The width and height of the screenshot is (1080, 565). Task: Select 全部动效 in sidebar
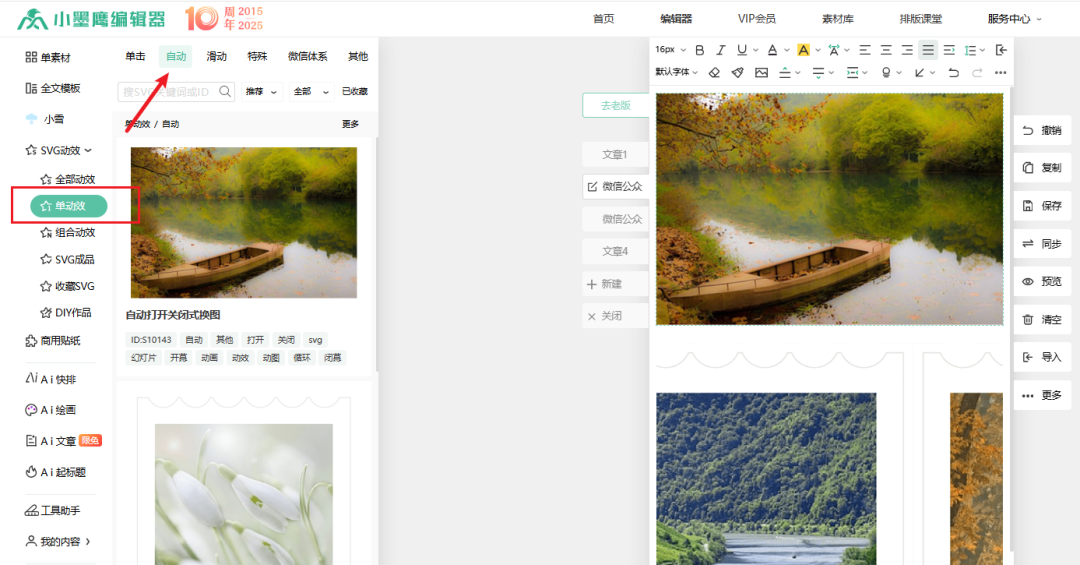tap(68, 179)
